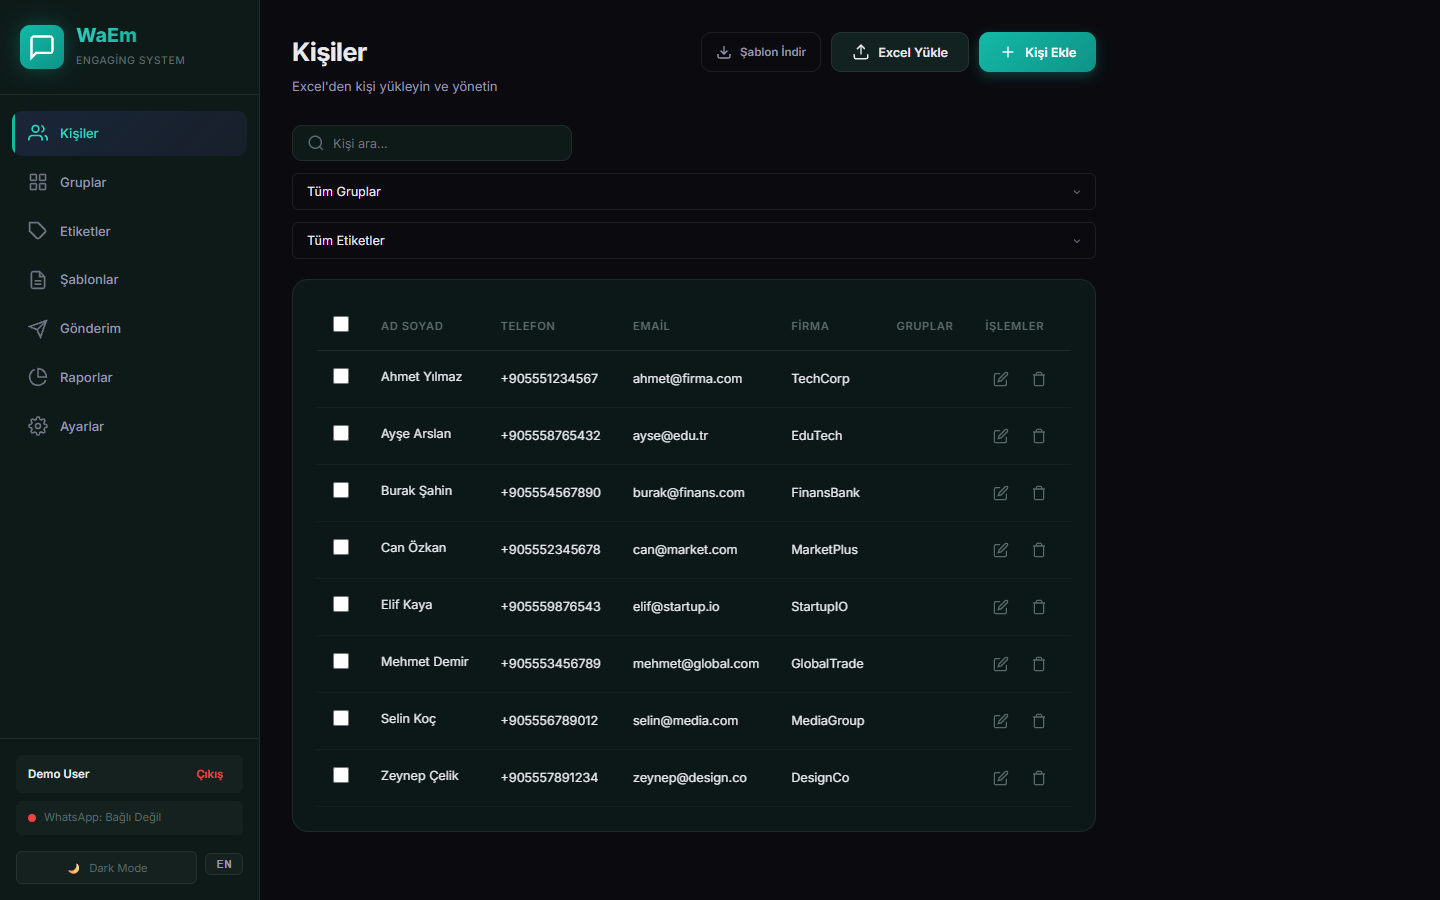This screenshot has width=1440, height=900.
Task: Go to Raporlar in the sidebar
Action: coord(86,378)
